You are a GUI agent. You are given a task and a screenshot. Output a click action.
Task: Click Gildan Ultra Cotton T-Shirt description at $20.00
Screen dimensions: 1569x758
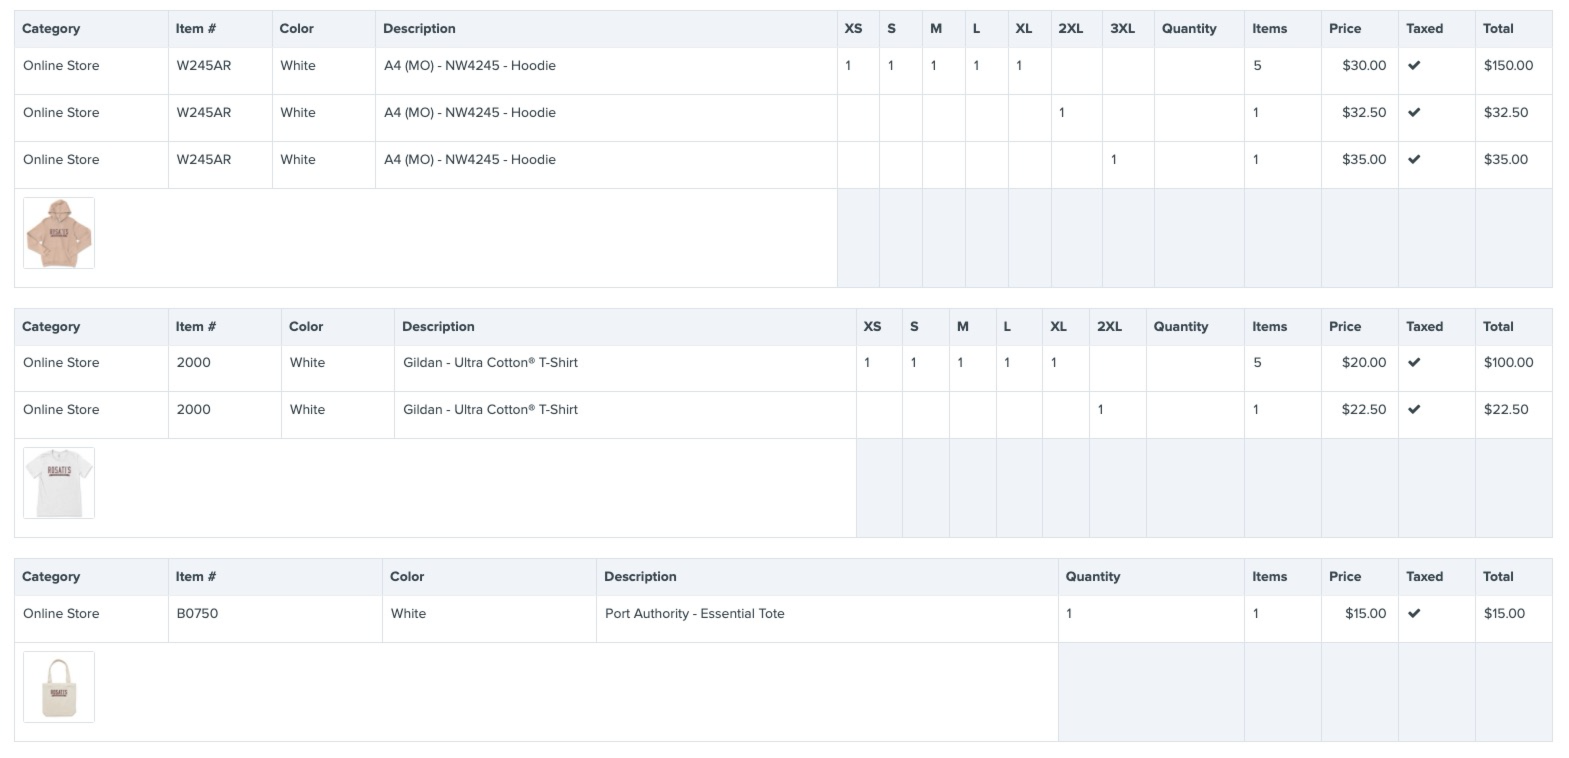pos(490,363)
